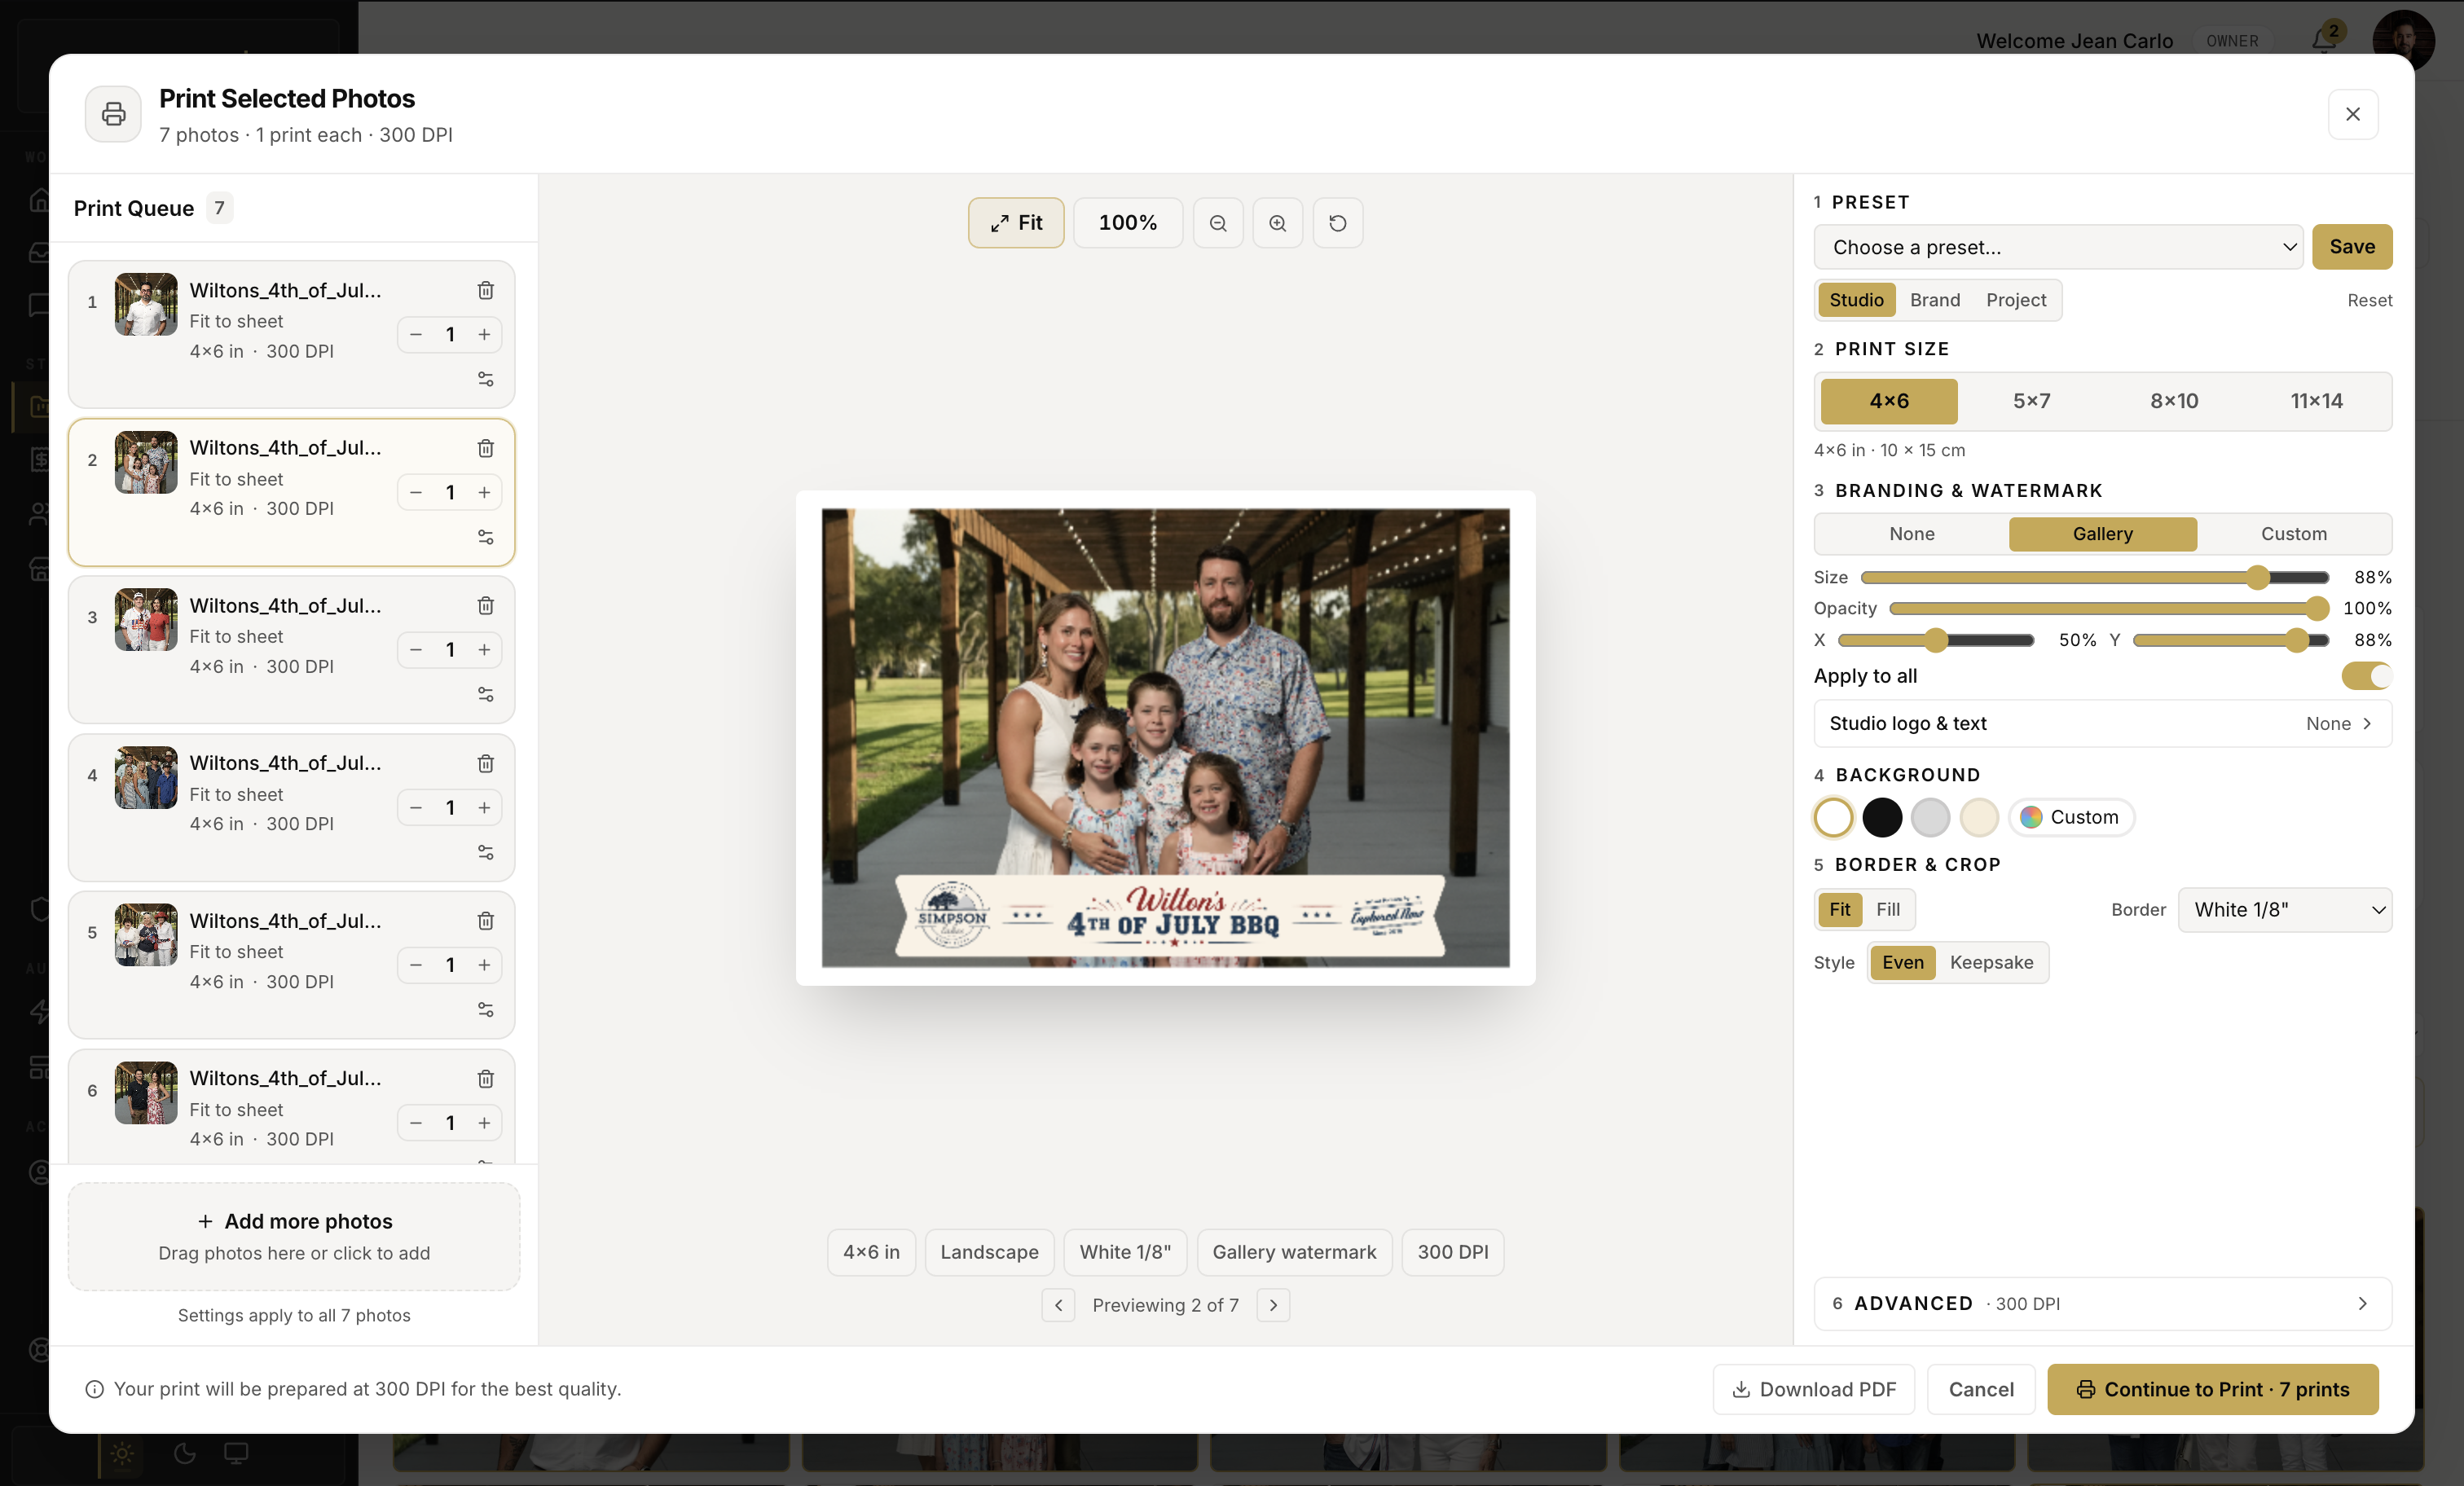Increase copies for photo 5

click(484, 964)
